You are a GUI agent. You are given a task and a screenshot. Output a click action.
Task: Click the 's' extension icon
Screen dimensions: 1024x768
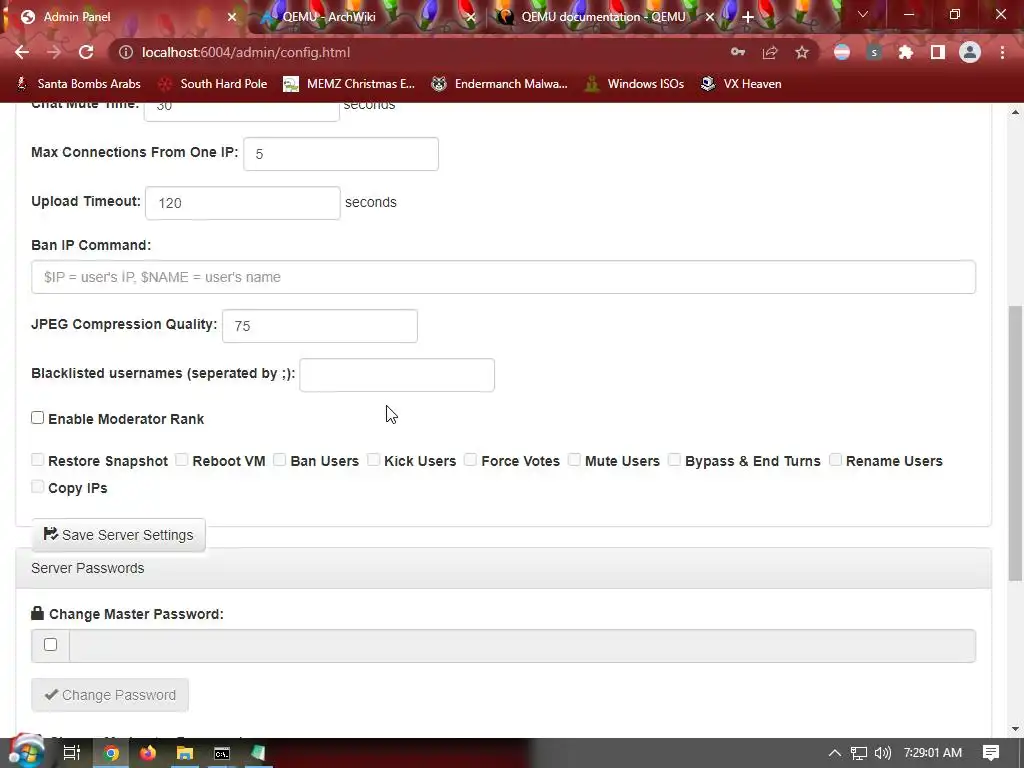click(874, 52)
